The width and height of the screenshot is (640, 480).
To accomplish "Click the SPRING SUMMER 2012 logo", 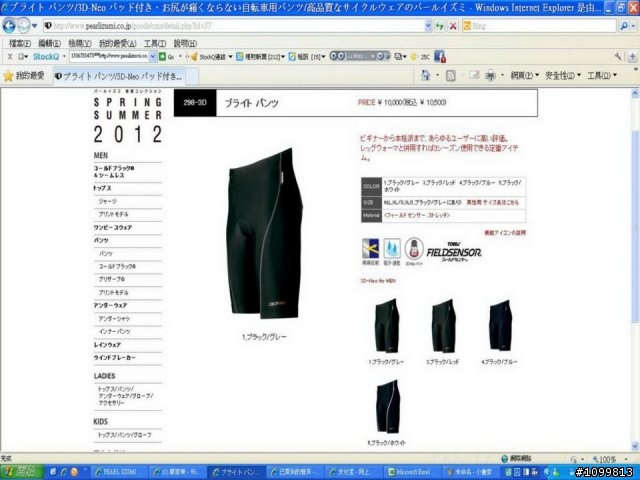I will click(x=128, y=116).
